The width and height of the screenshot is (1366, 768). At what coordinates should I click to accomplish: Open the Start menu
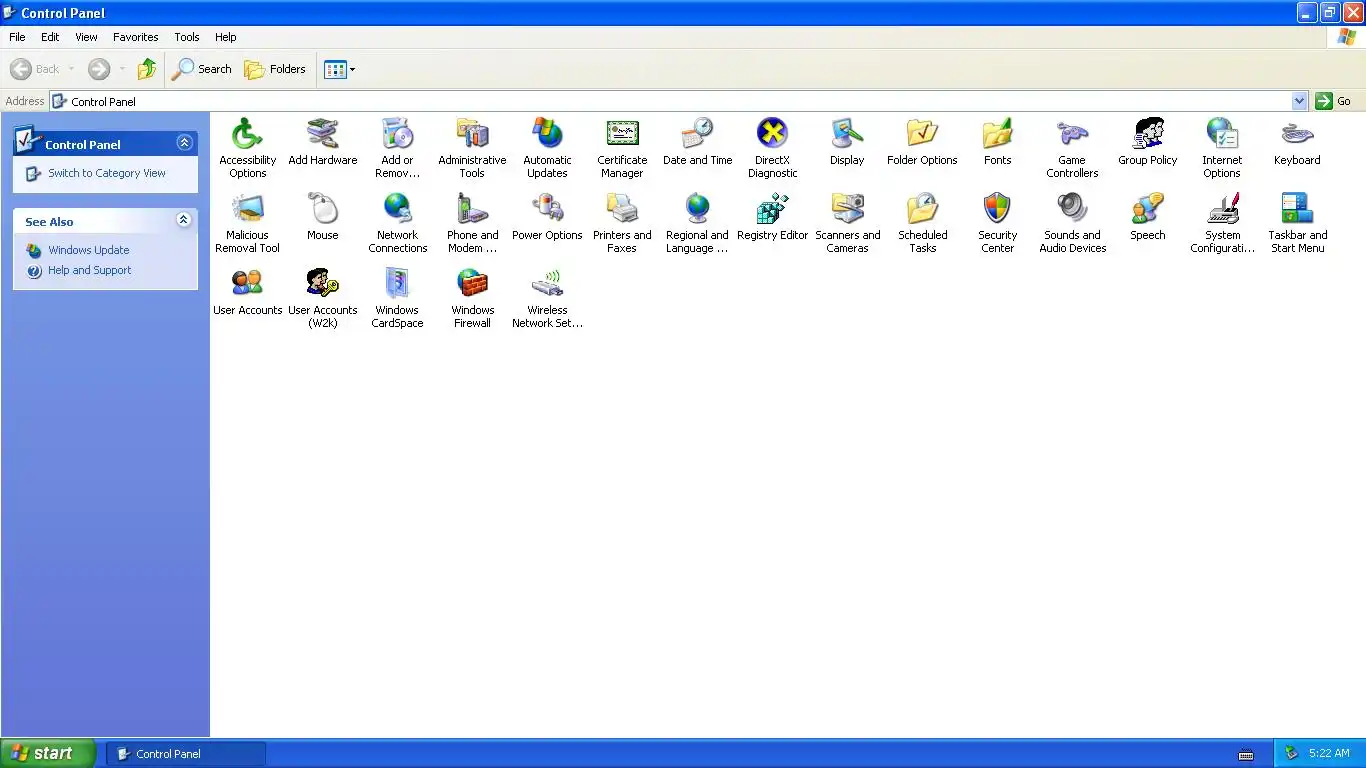point(48,753)
